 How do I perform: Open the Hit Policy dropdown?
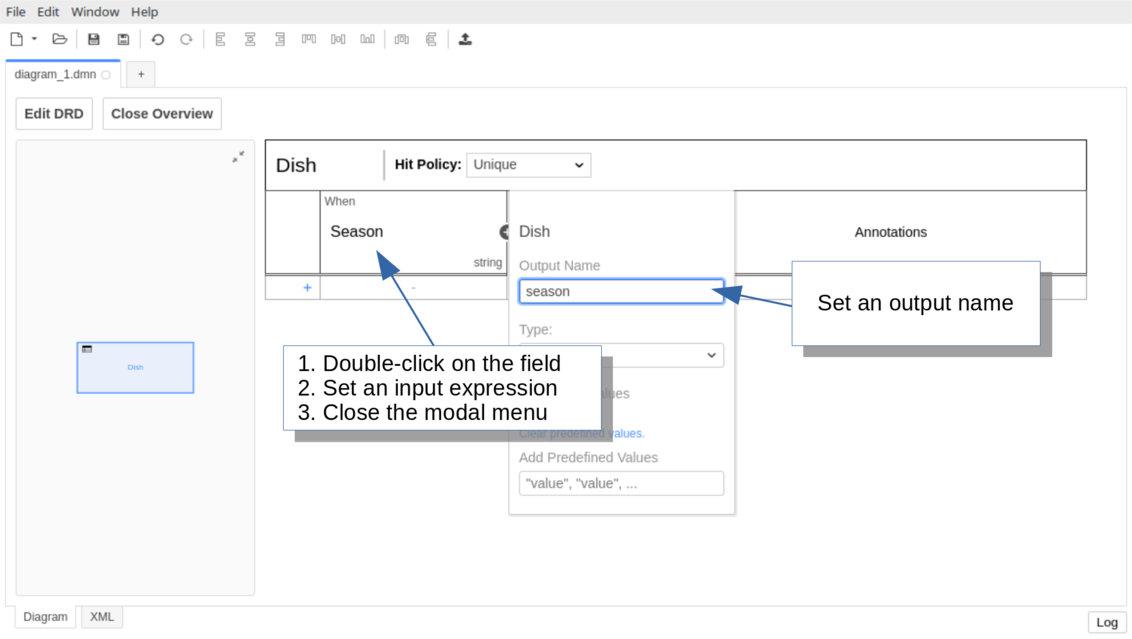pos(528,165)
